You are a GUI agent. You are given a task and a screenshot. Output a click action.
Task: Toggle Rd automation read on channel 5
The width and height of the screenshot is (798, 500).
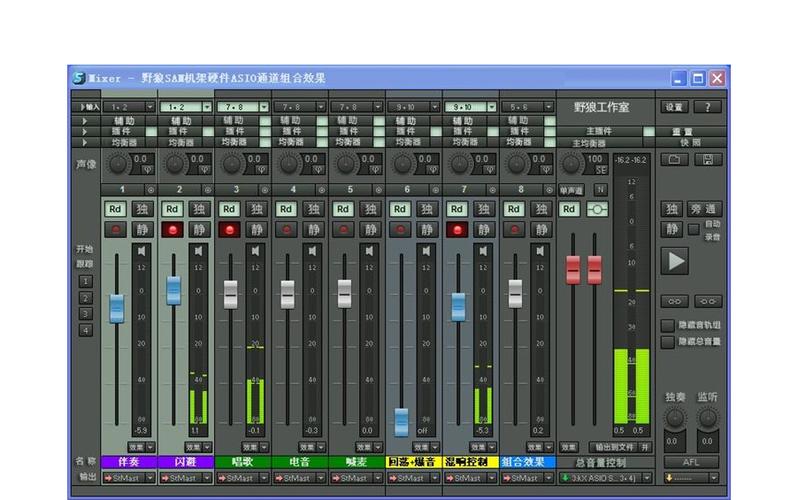(x=343, y=209)
